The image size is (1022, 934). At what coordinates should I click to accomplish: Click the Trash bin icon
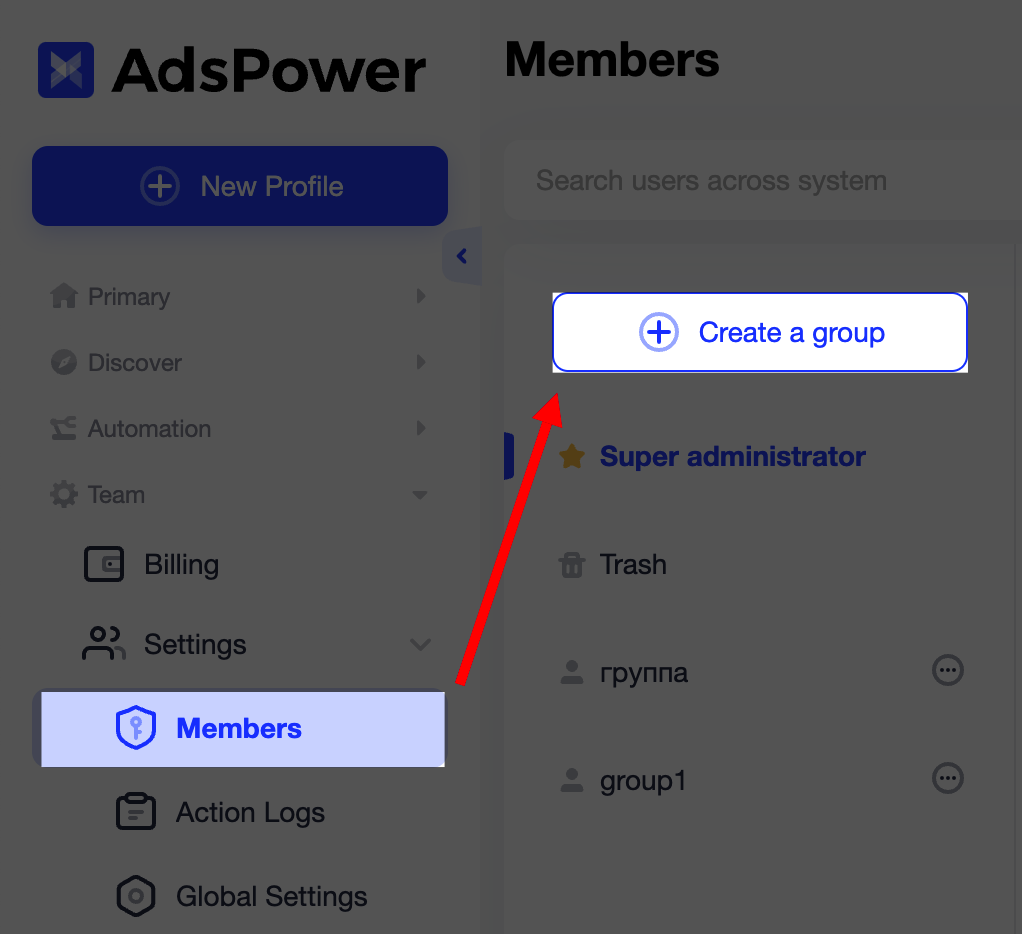pos(572,564)
